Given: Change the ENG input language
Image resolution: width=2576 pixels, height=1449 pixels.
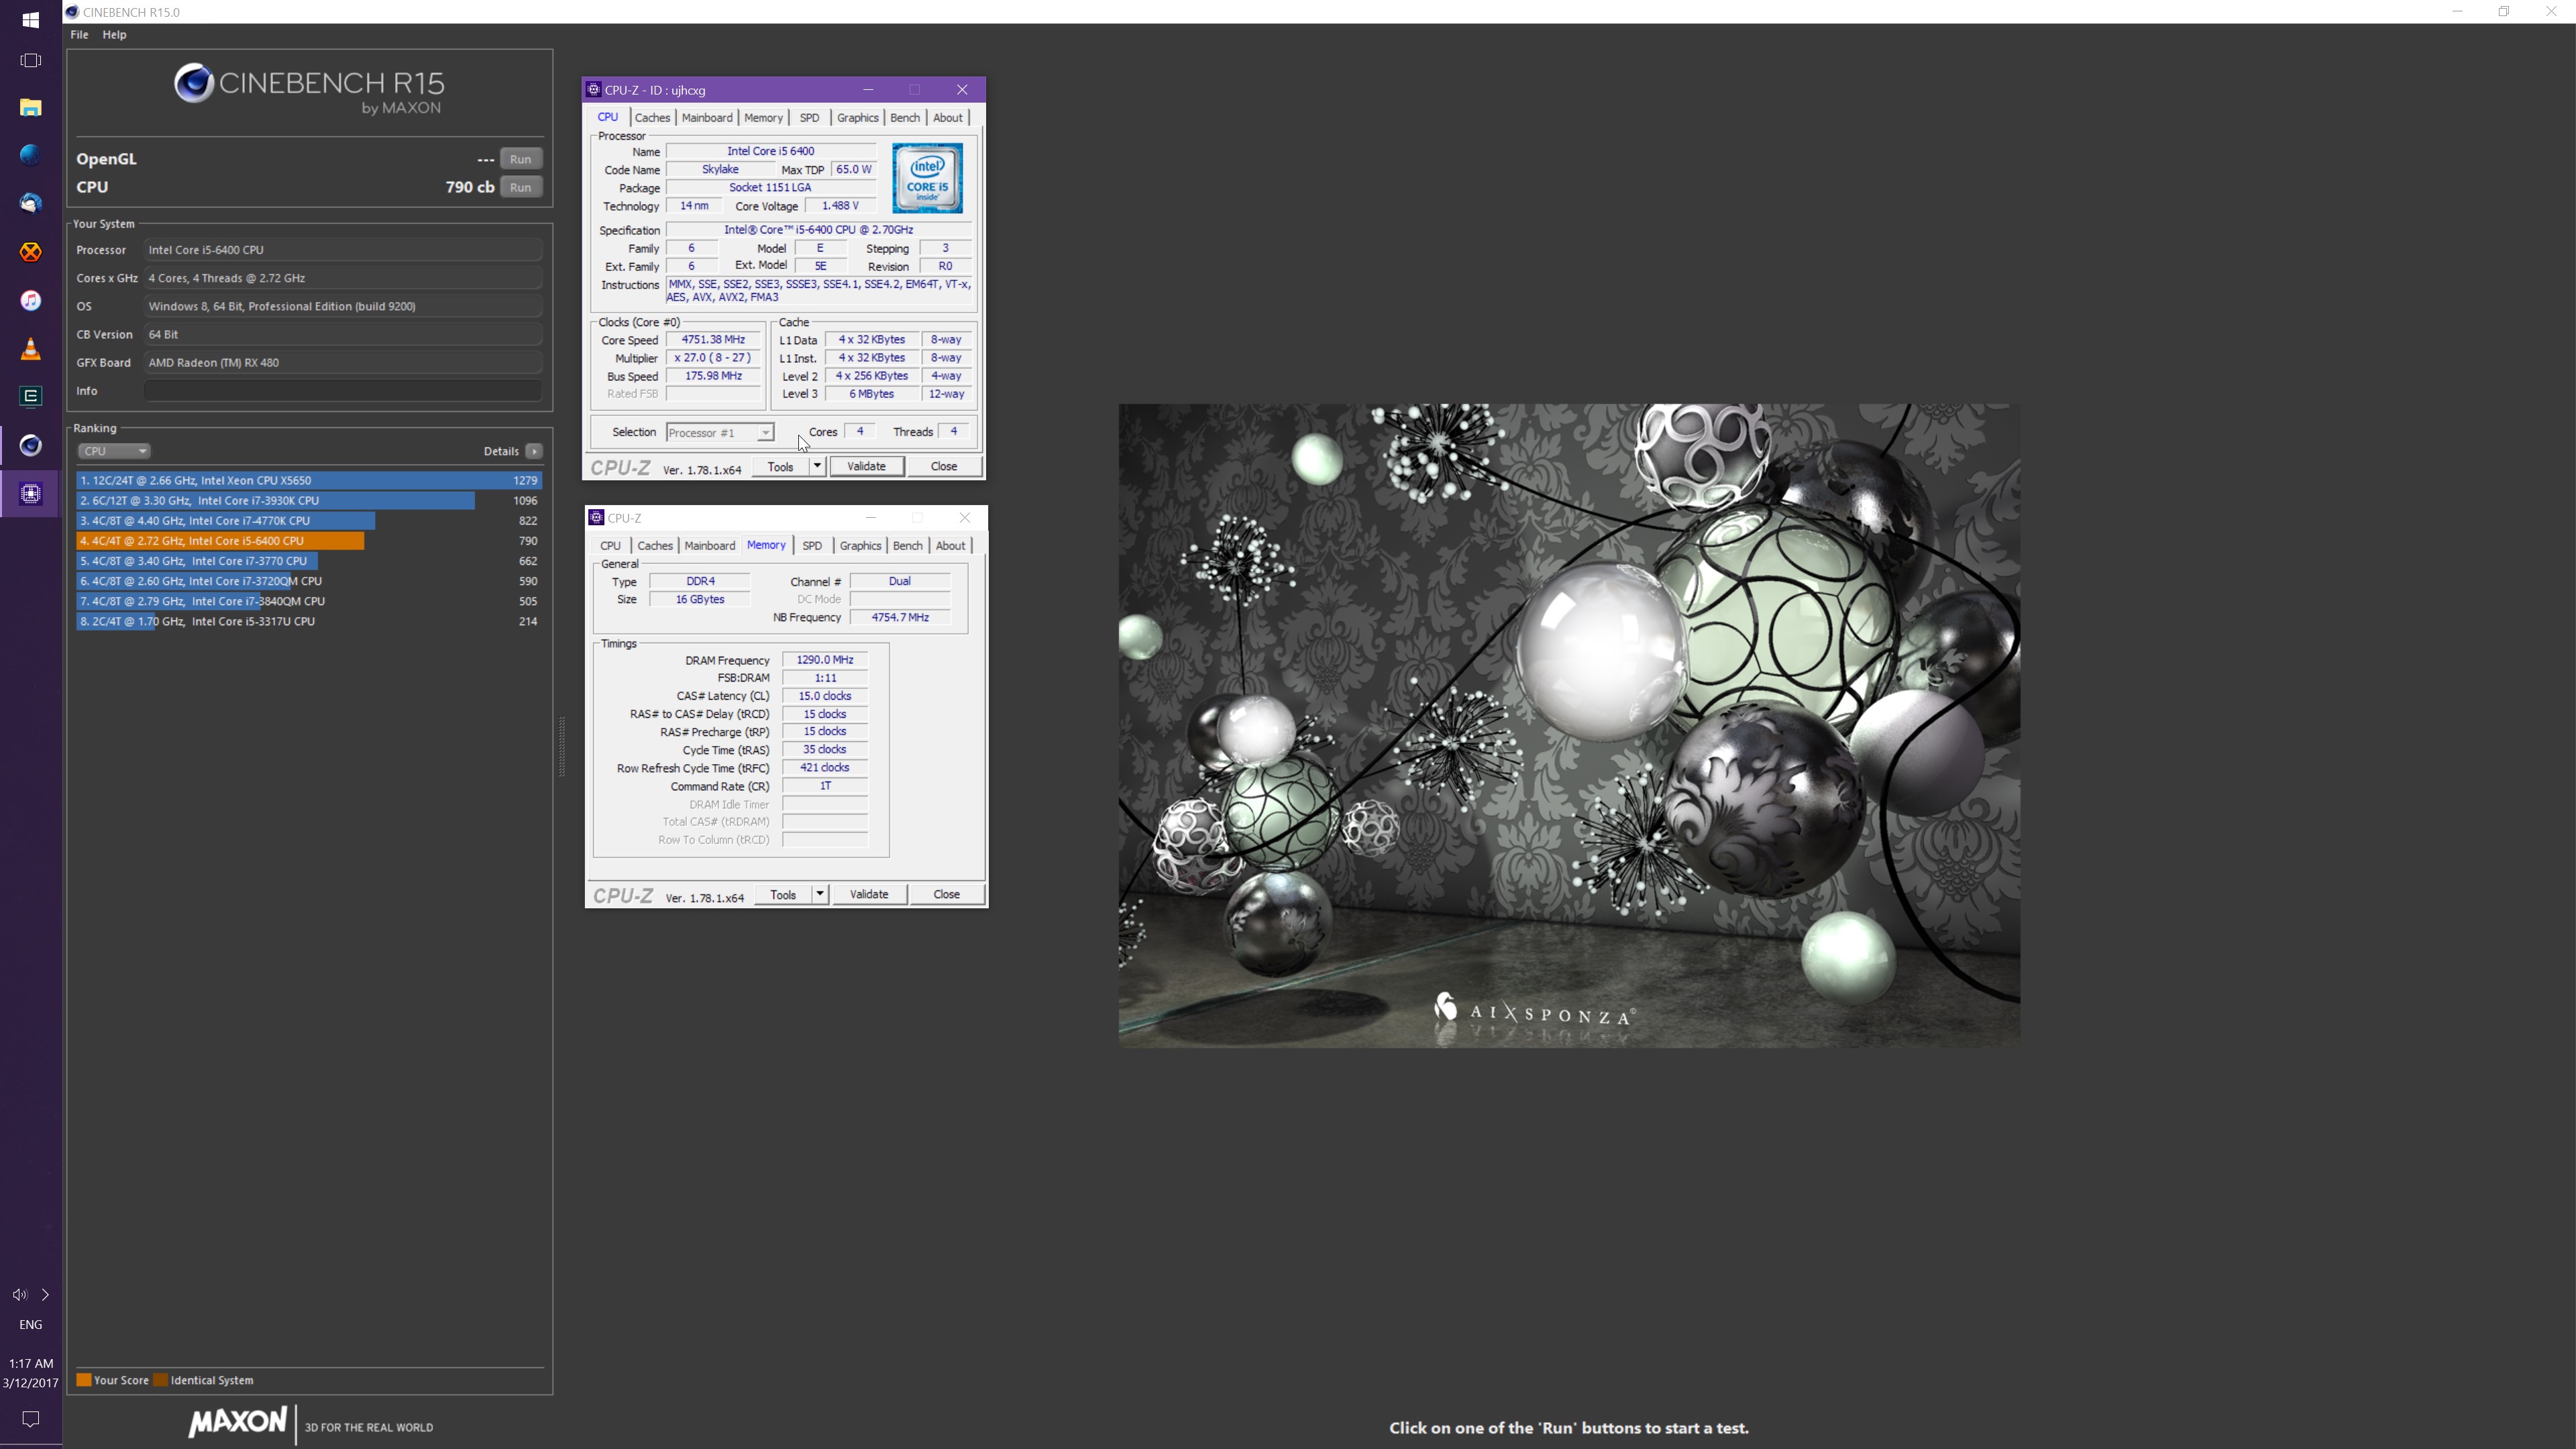Looking at the screenshot, I should (x=31, y=1325).
